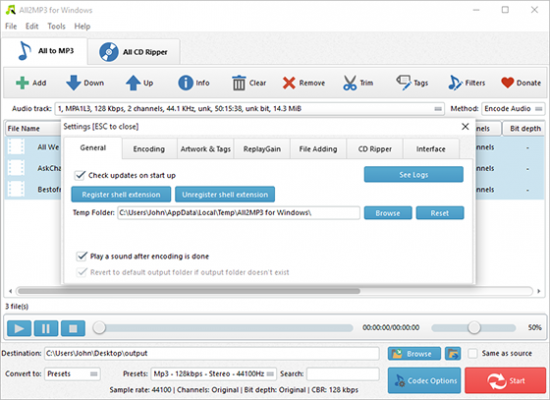Select the Interface settings tab

[x=431, y=149]
